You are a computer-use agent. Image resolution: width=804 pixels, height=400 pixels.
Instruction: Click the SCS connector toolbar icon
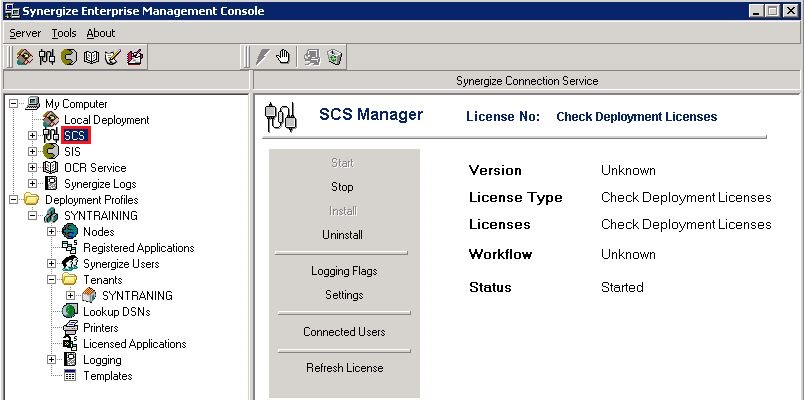pos(47,57)
